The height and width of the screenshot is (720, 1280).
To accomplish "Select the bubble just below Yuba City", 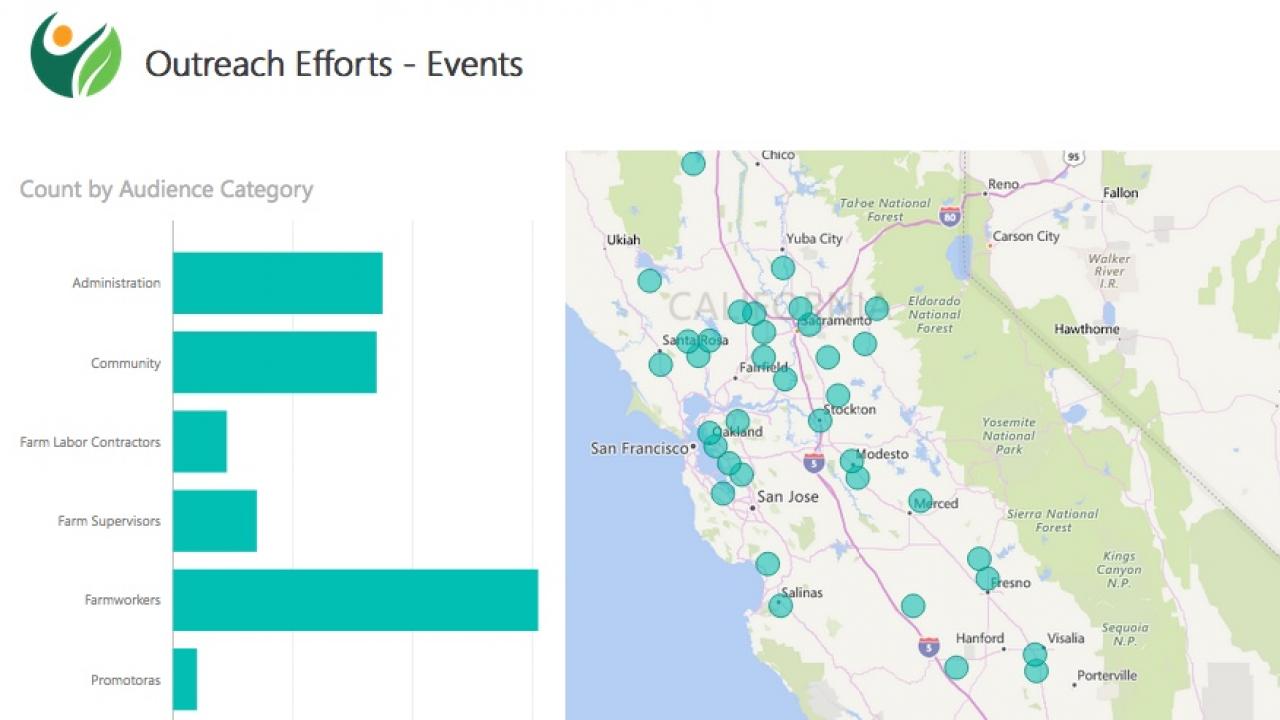I will [783, 268].
